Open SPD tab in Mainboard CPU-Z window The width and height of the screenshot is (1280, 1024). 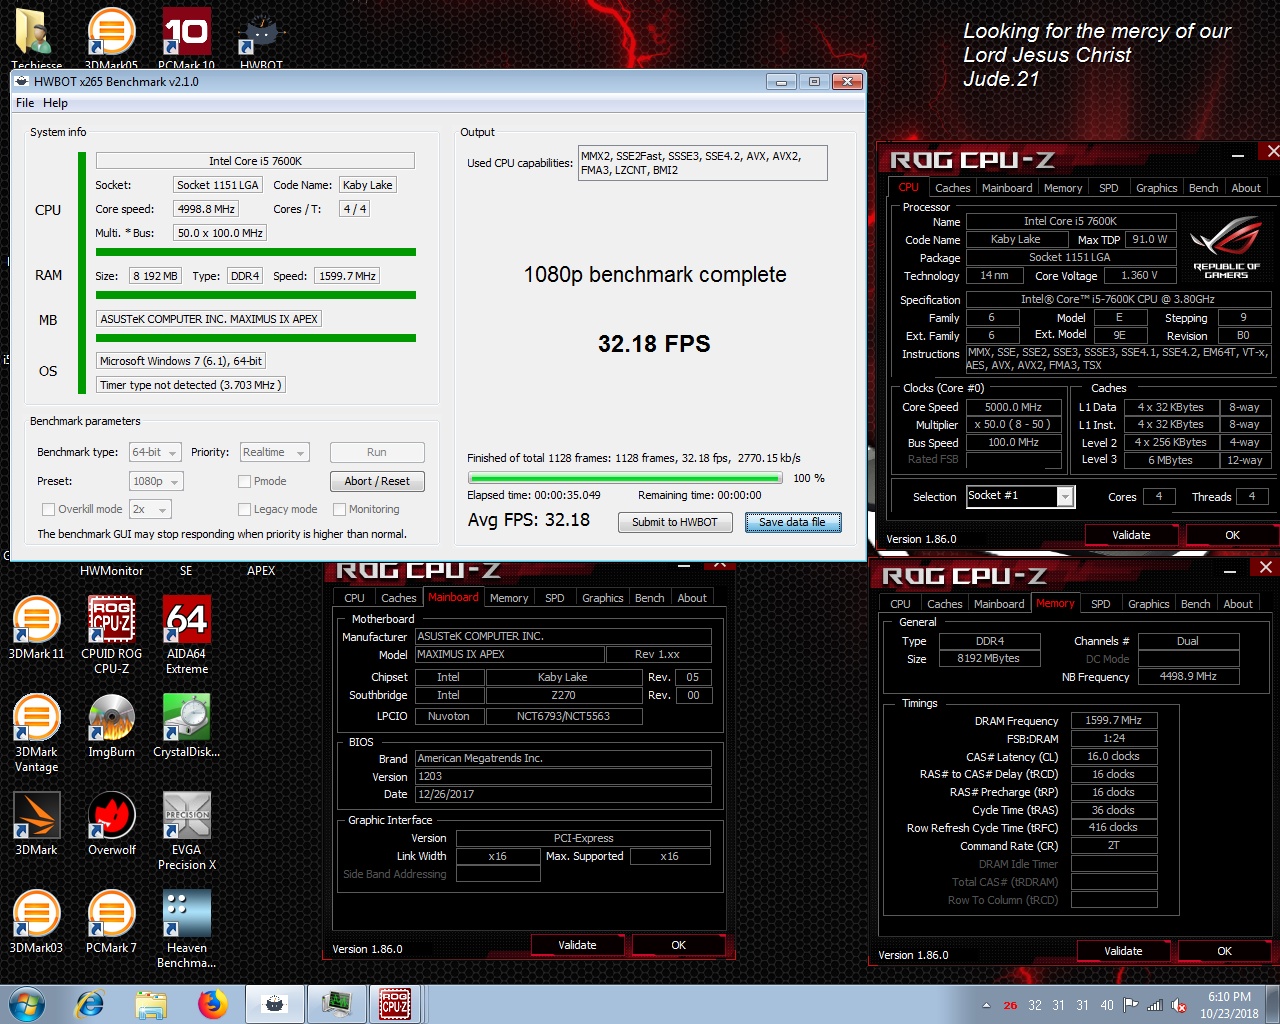click(554, 598)
